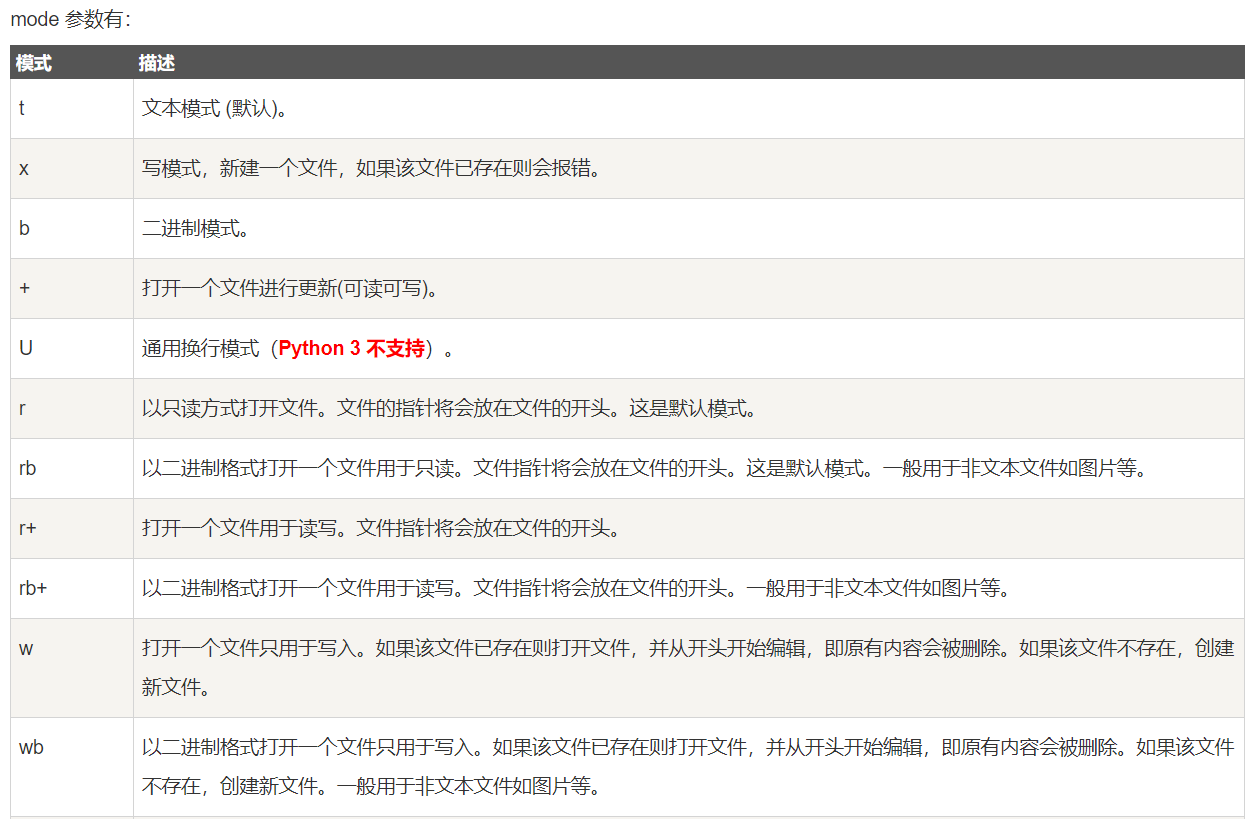The image size is (1252, 819).
Task: Select the 'rb' mode cell
Action: 72,468
